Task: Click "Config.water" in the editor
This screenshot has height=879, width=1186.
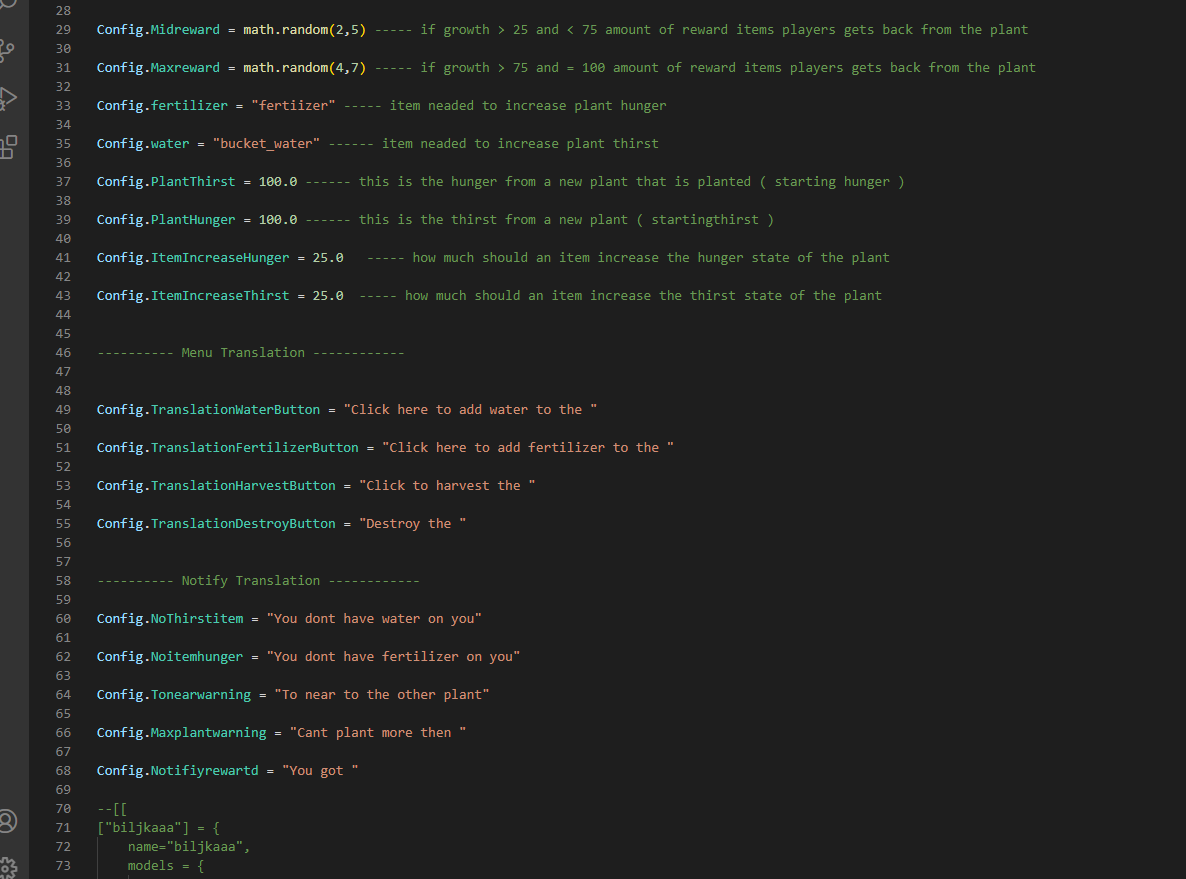Action: (143, 144)
